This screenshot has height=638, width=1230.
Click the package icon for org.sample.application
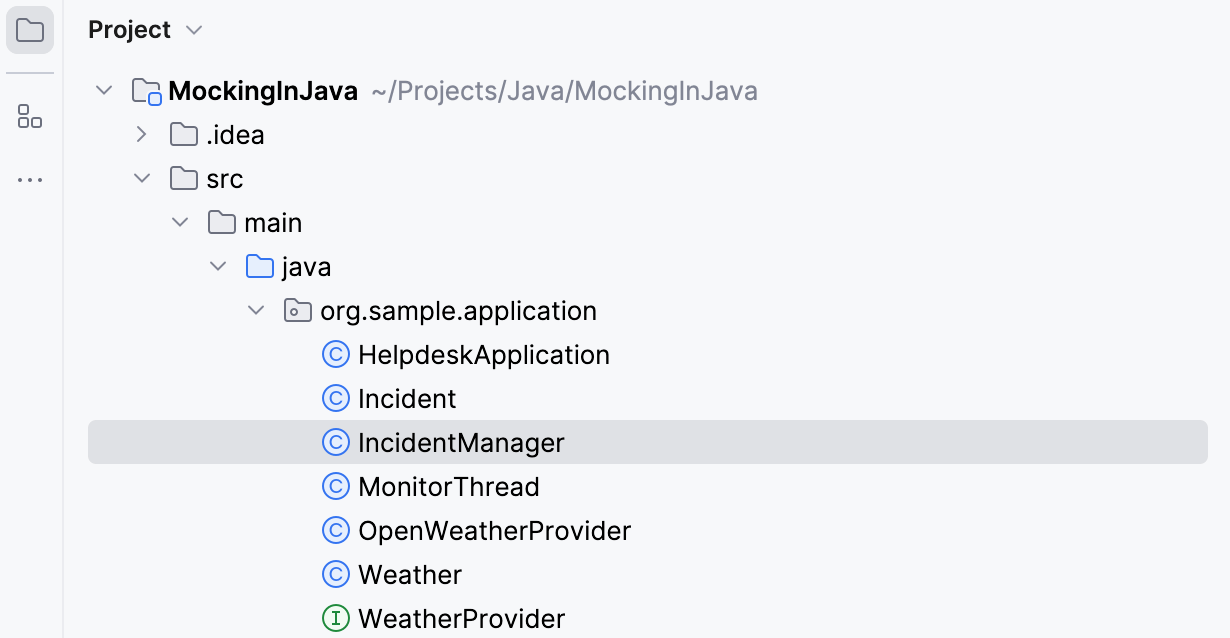point(297,310)
